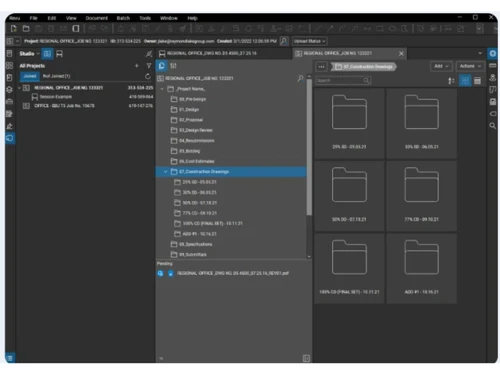Collapse the _Project Name_ root folder
The width and height of the screenshot is (500, 375).
(x=162, y=89)
